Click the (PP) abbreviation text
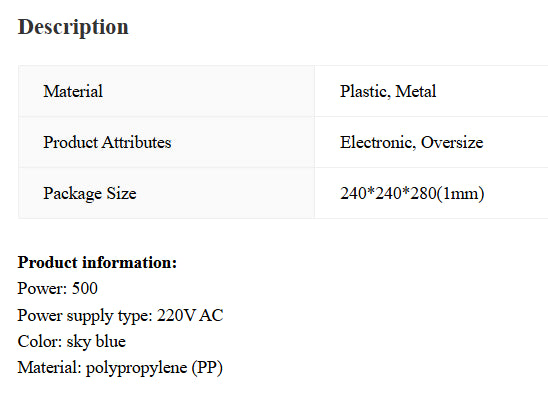Viewport: 548px width, 395px height. (x=207, y=368)
